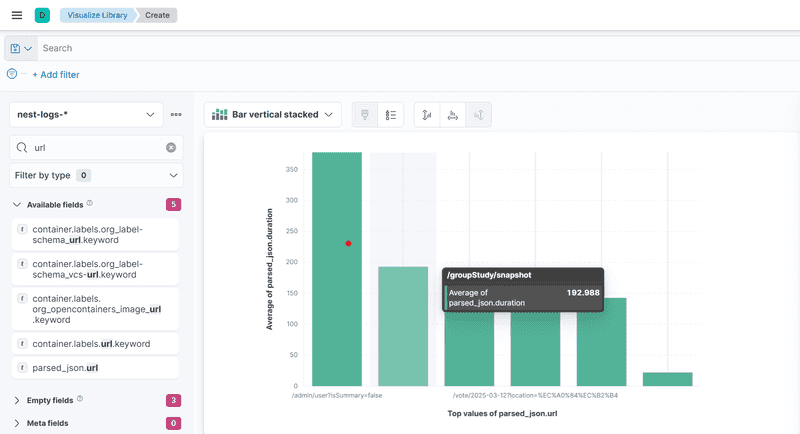Viewport: 800px width, 434px height.
Task: Click the tooltip value 192.988
Action: pos(583,293)
